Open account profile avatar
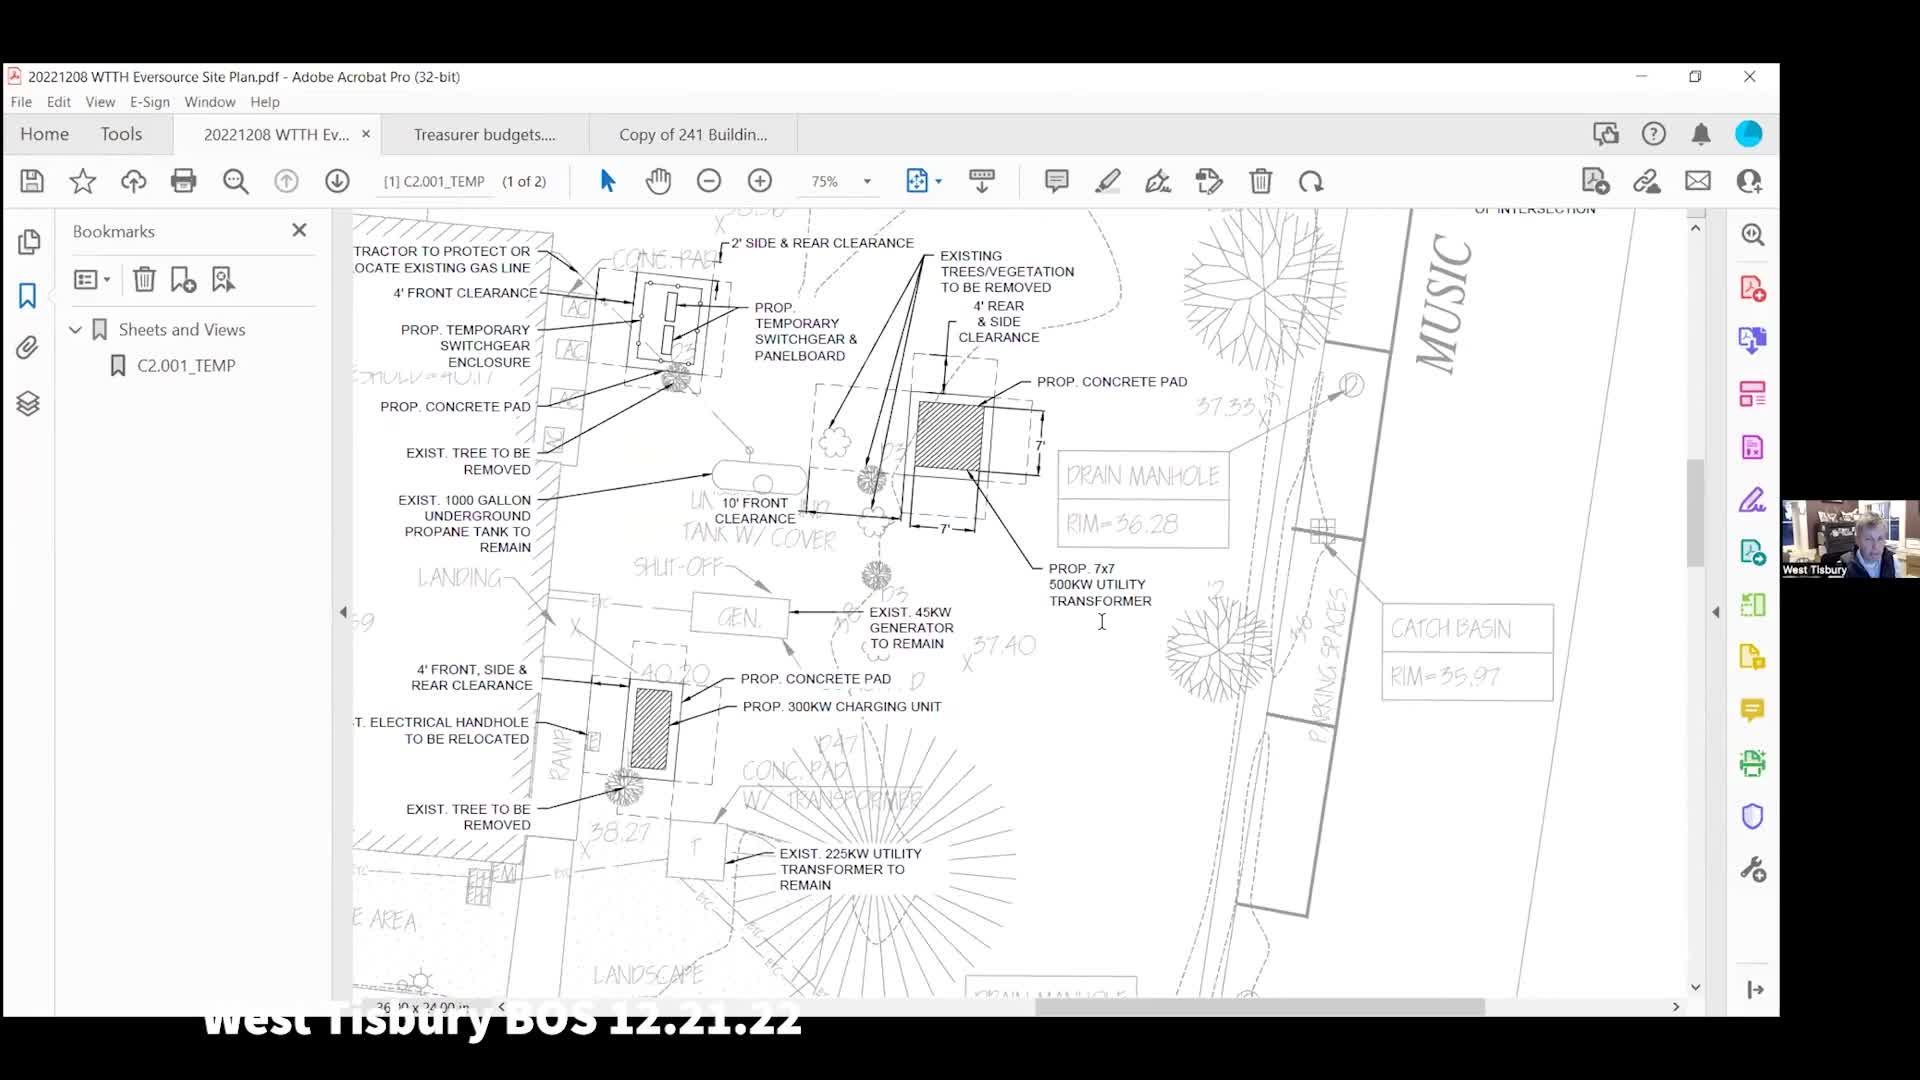1920x1080 pixels. click(x=1749, y=134)
